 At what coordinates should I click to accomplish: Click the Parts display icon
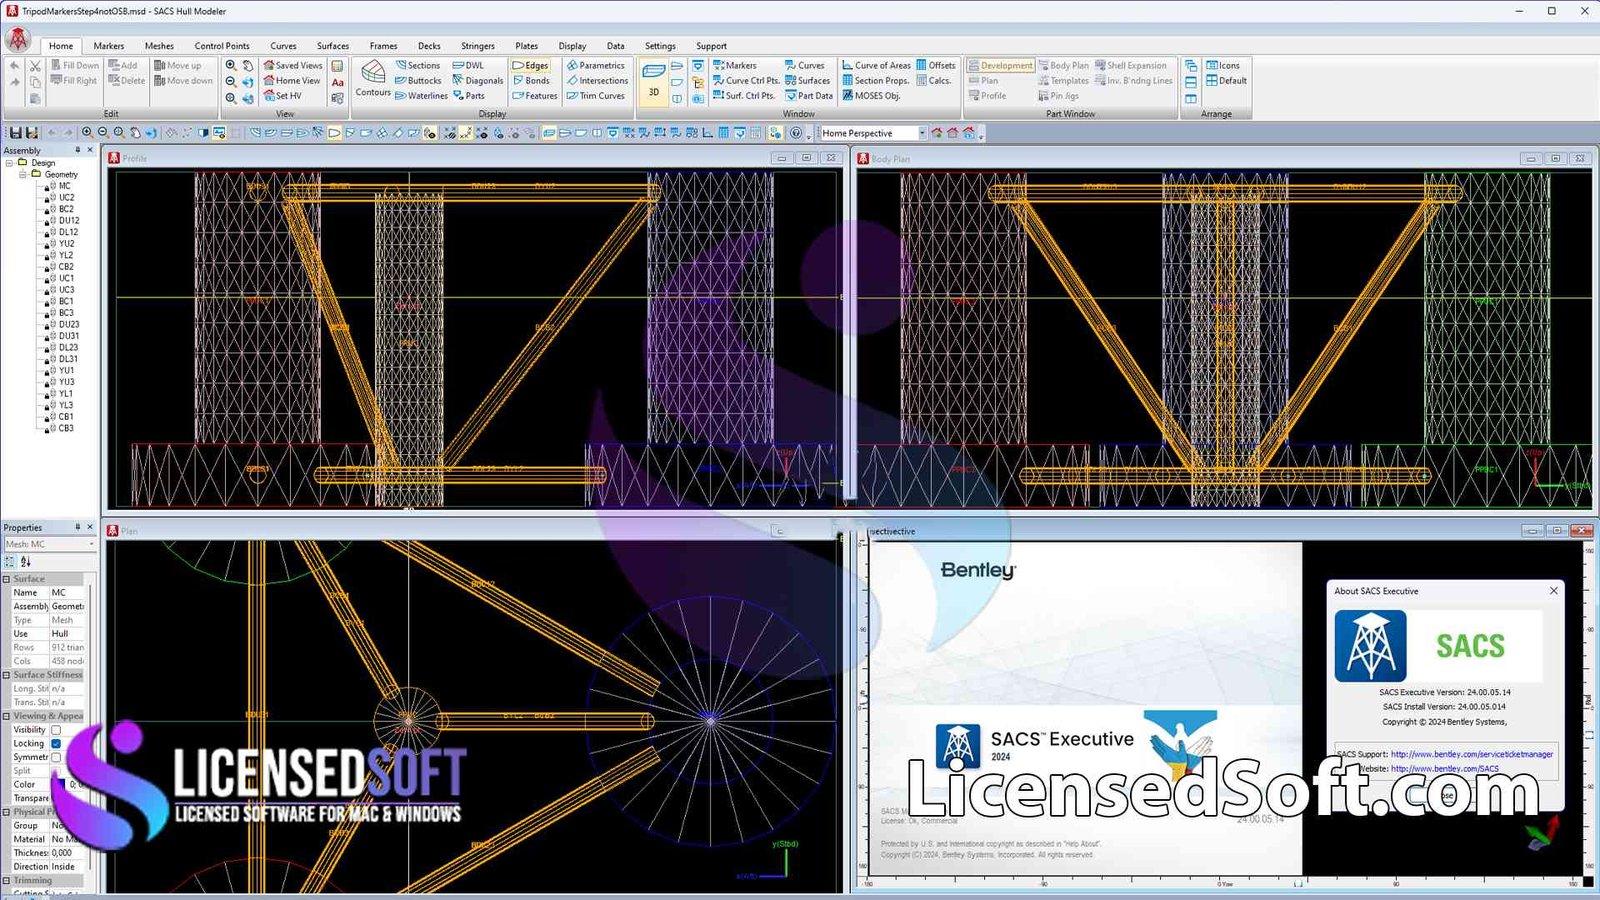pyautogui.click(x=469, y=96)
